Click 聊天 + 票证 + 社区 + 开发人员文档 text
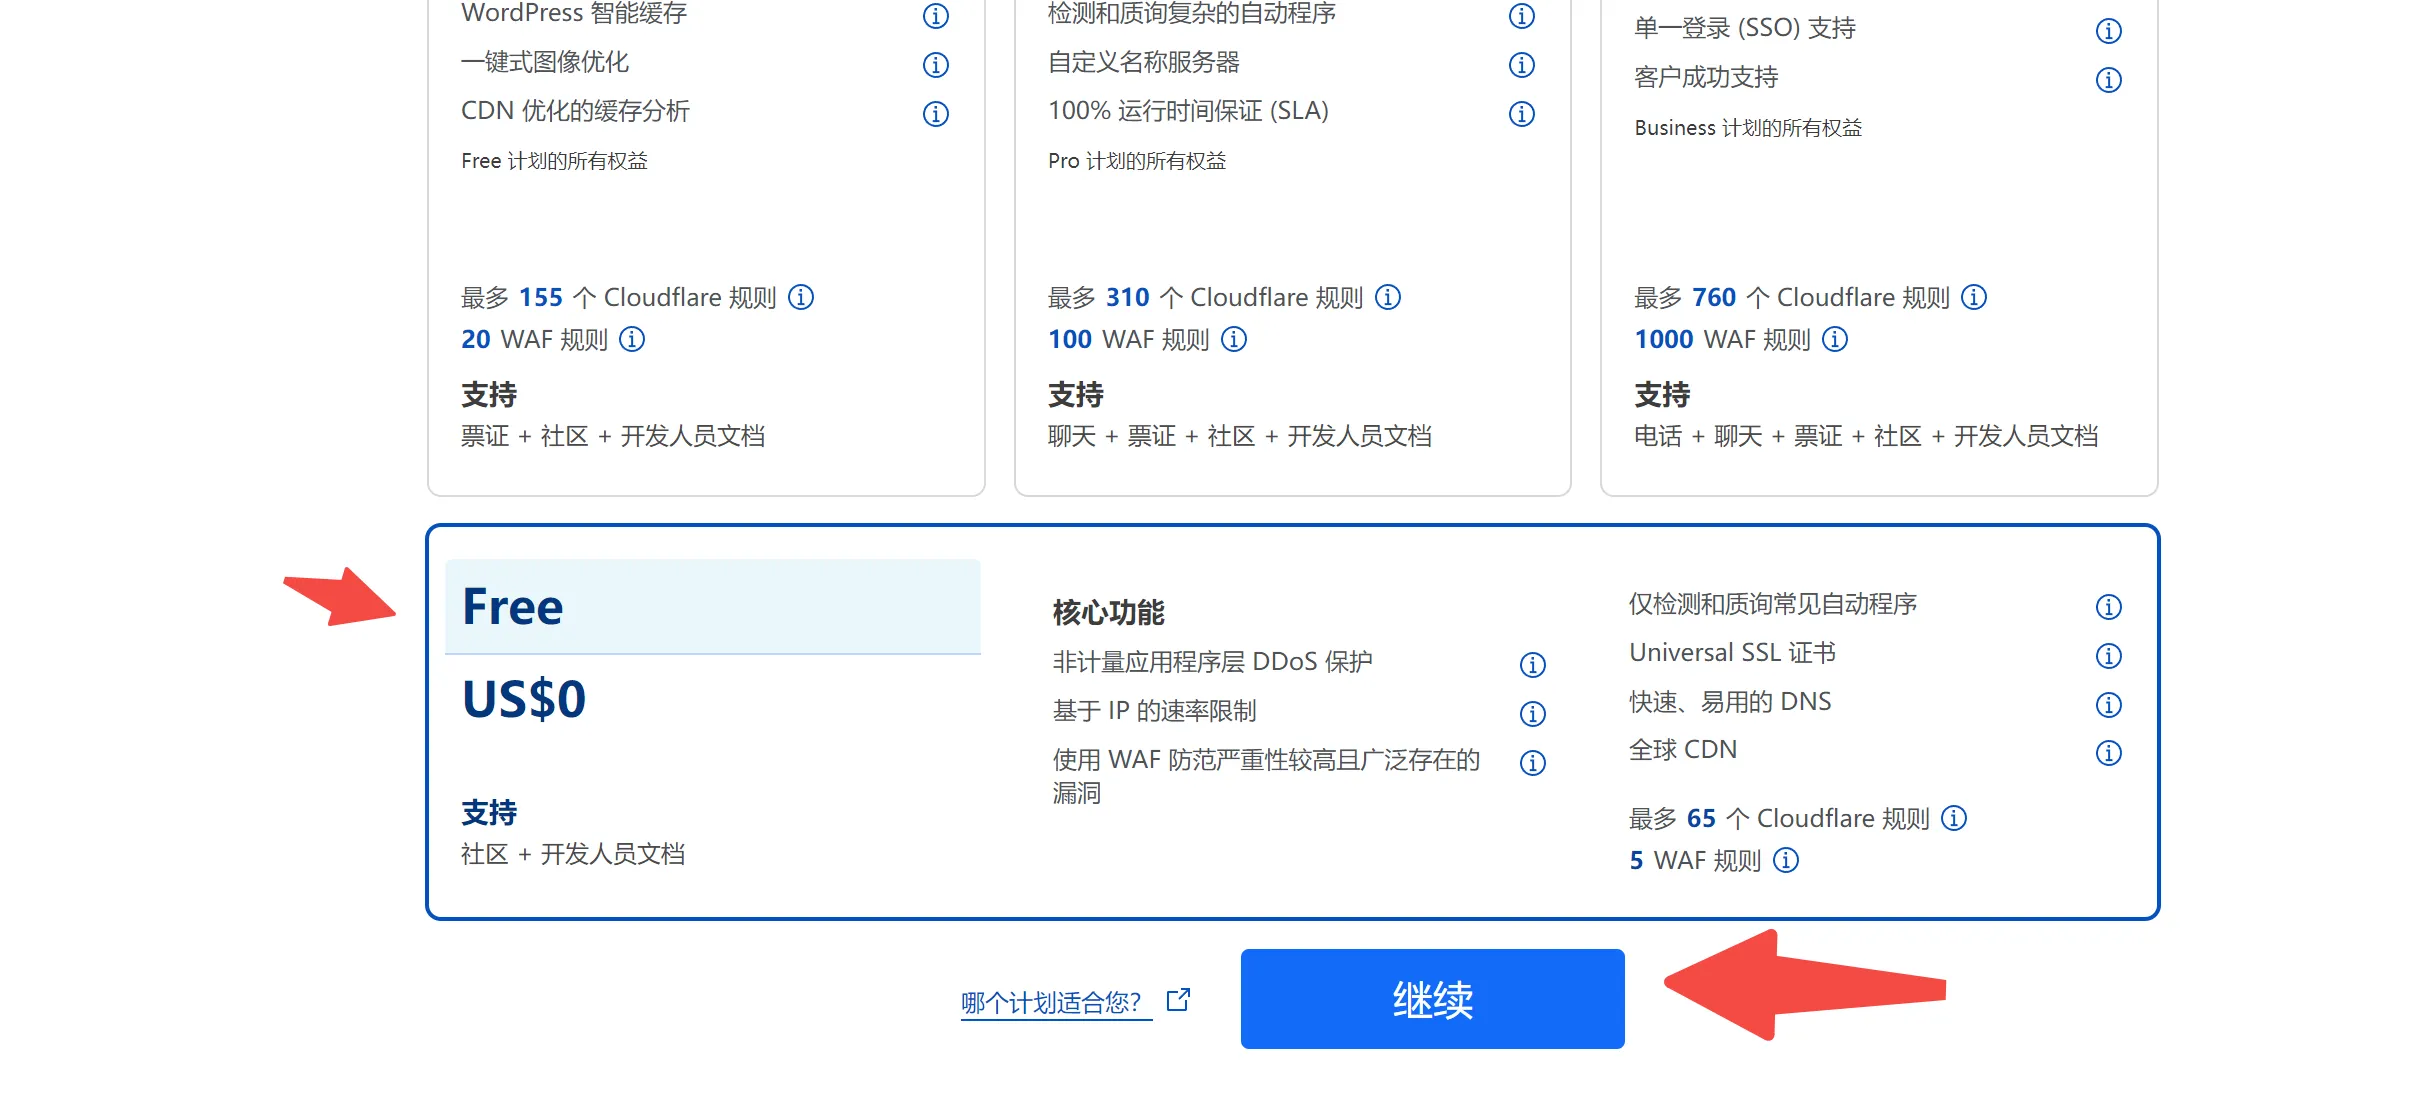Screen dimensions: 2416x1106 [1240, 436]
